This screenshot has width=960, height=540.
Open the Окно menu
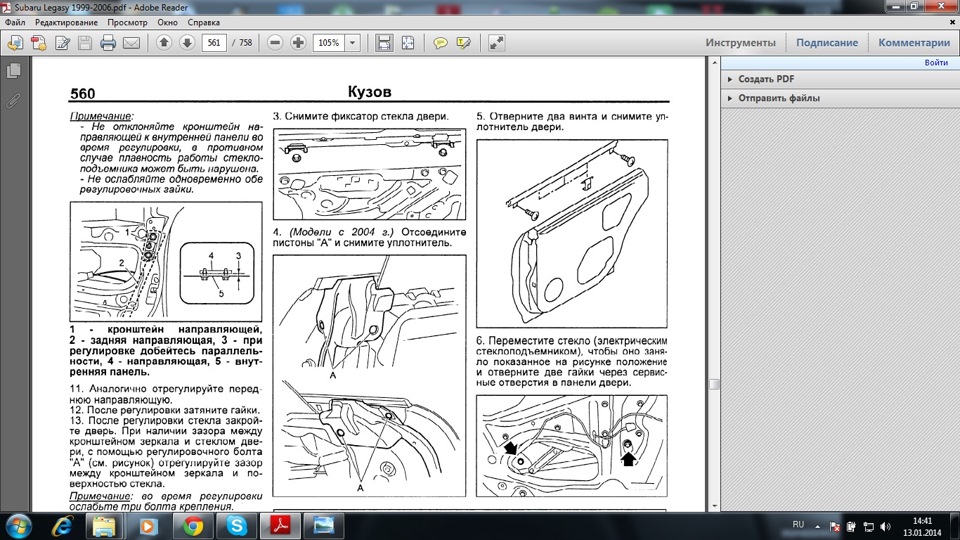pos(167,22)
